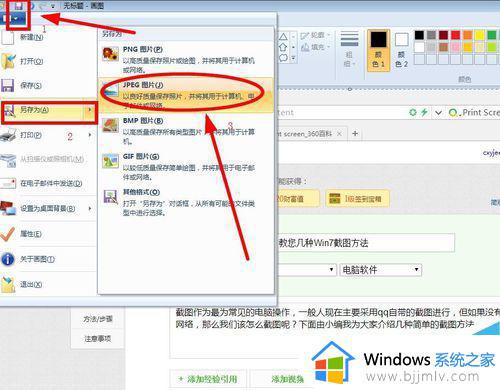Screen dimensions: 500x390
Task: Pick the pink color swatch
Action: [x=456, y=47]
